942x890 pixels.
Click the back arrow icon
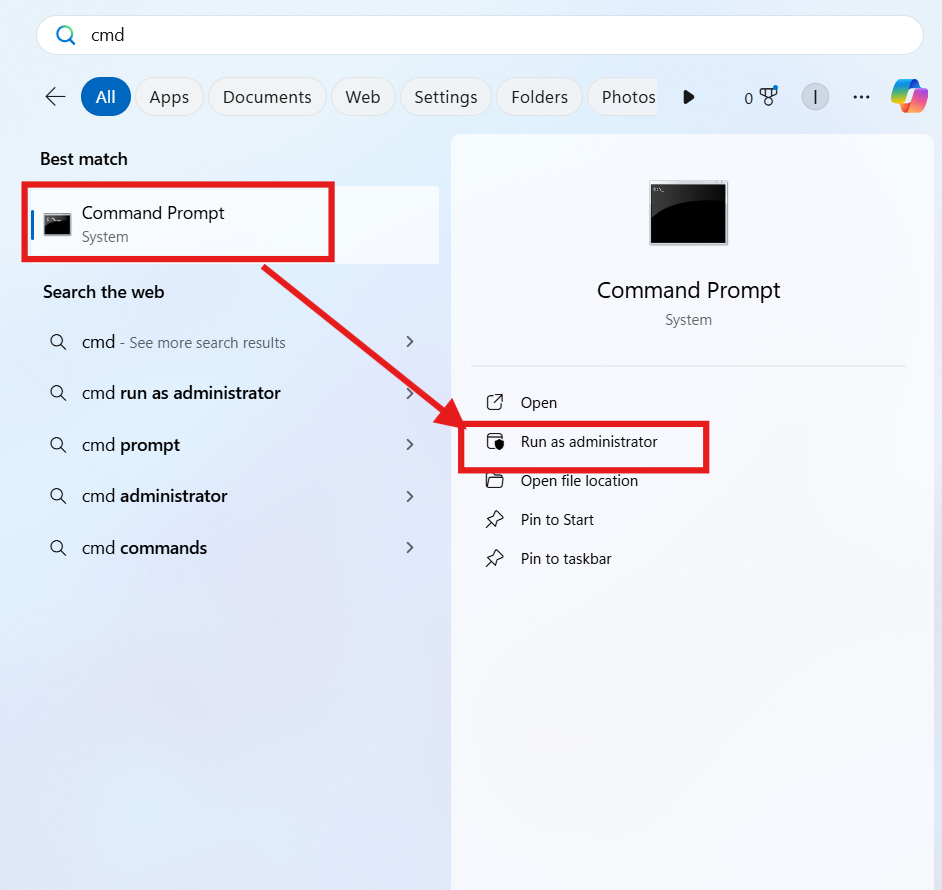coord(55,97)
